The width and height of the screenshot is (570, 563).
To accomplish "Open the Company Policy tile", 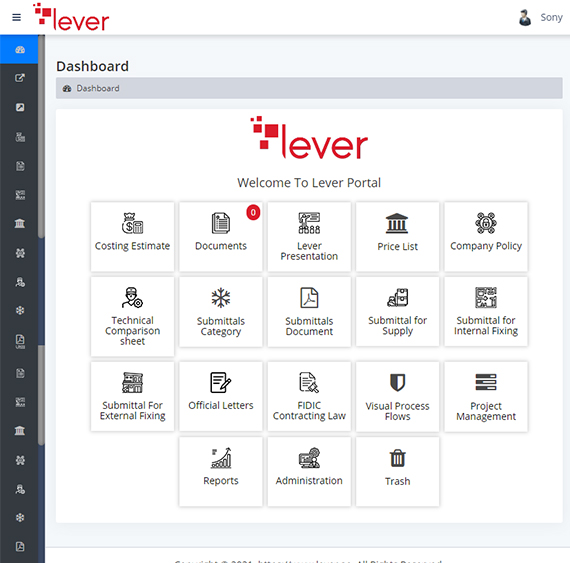I will [x=486, y=237].
